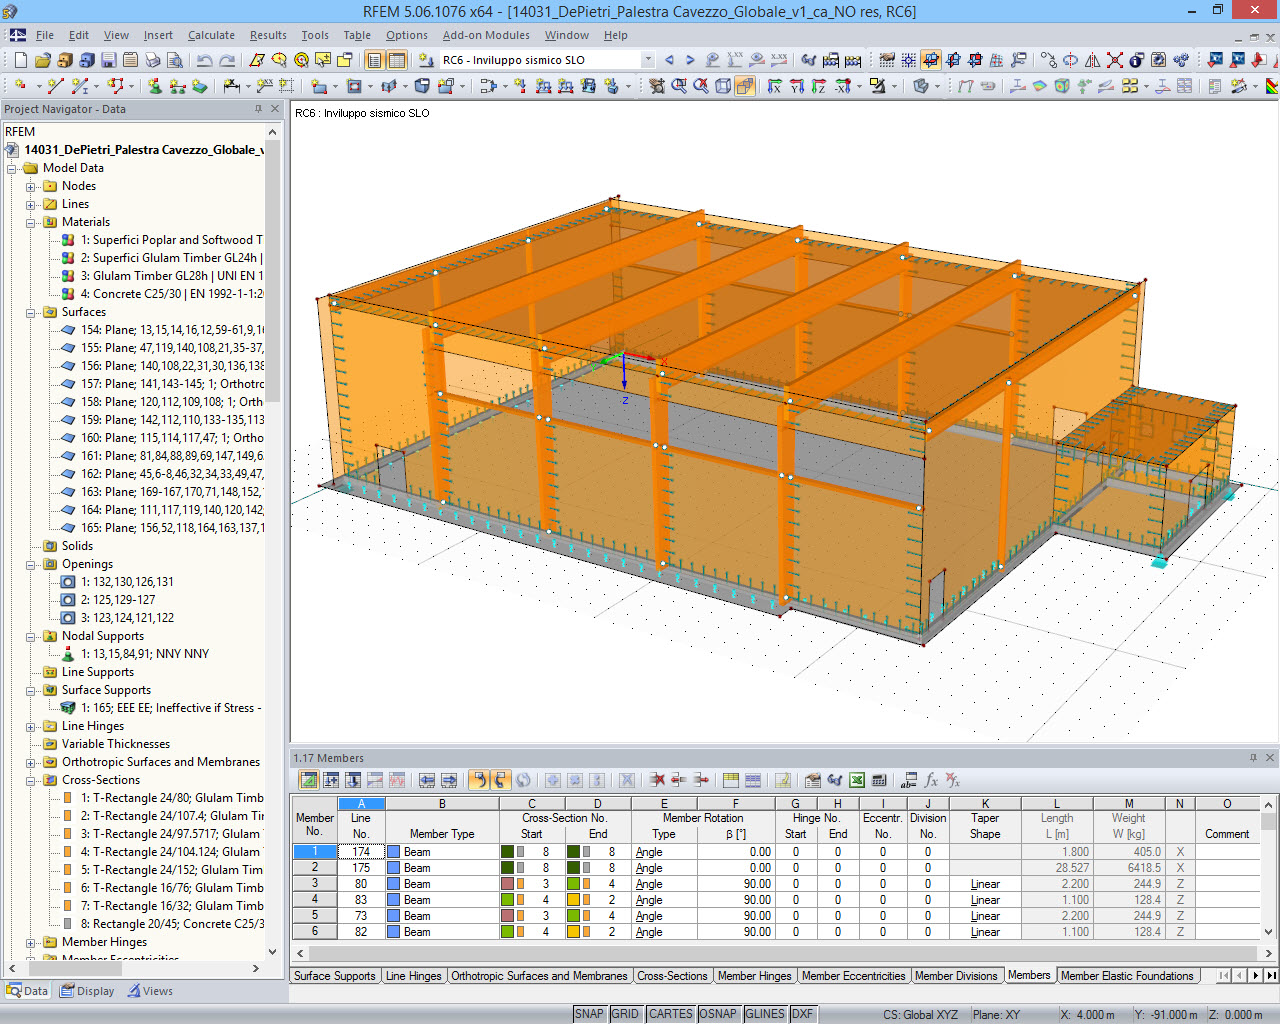Select the New model icon

(x=20, y=60)
